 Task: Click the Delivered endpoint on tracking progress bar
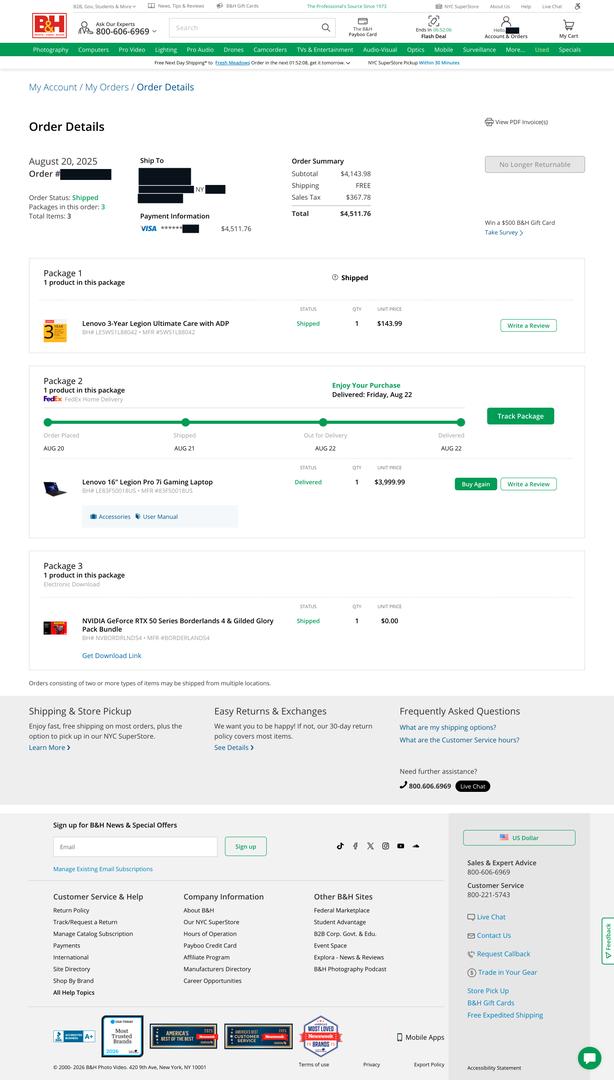(460, 422)
